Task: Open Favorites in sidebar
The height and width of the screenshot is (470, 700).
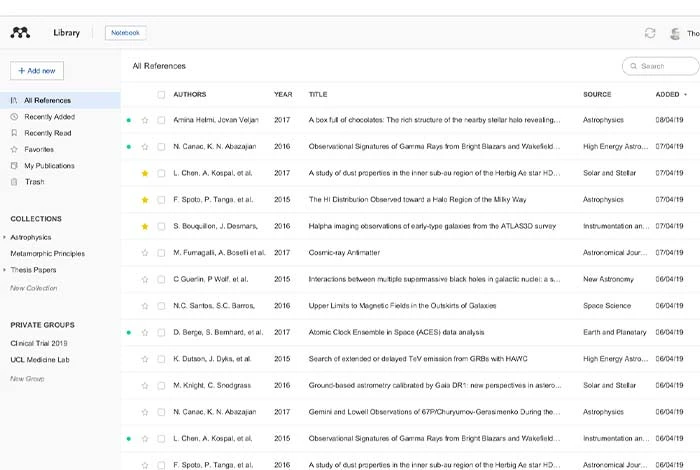Action: 39,149
